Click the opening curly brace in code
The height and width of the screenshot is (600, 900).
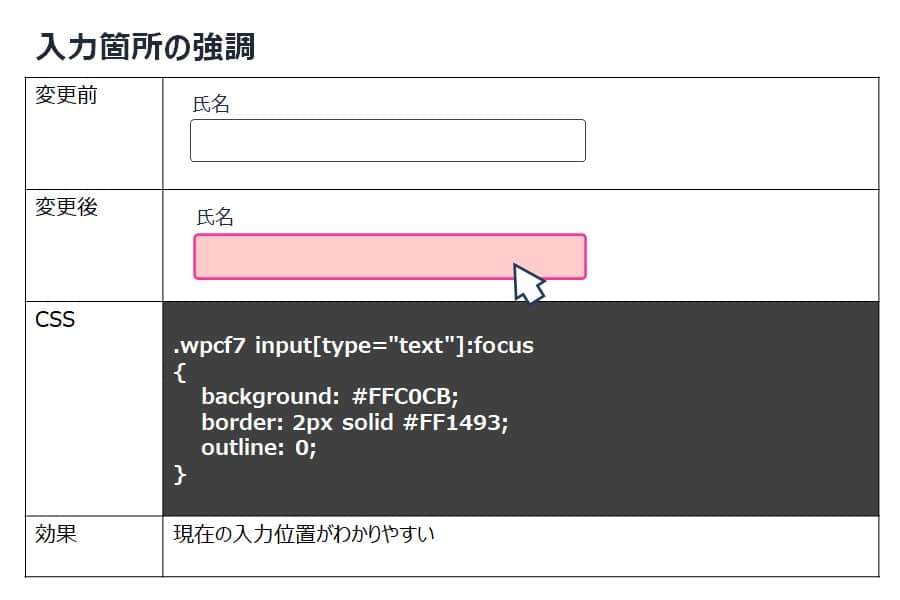(x=179, y=372)
